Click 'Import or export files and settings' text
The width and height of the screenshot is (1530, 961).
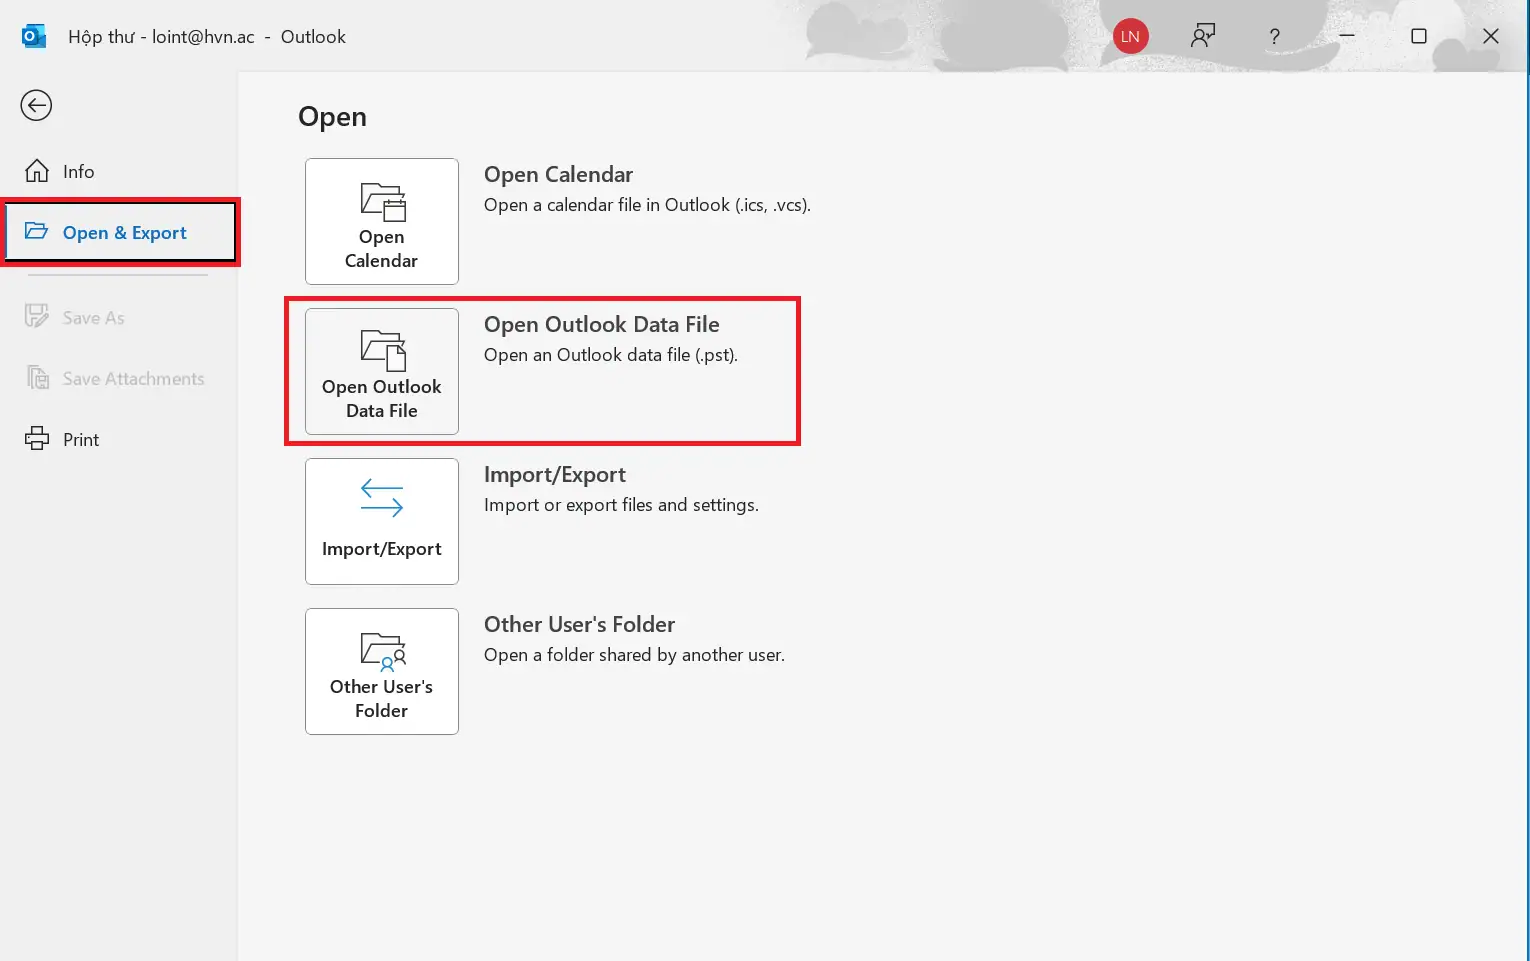(x=621, y=505)
